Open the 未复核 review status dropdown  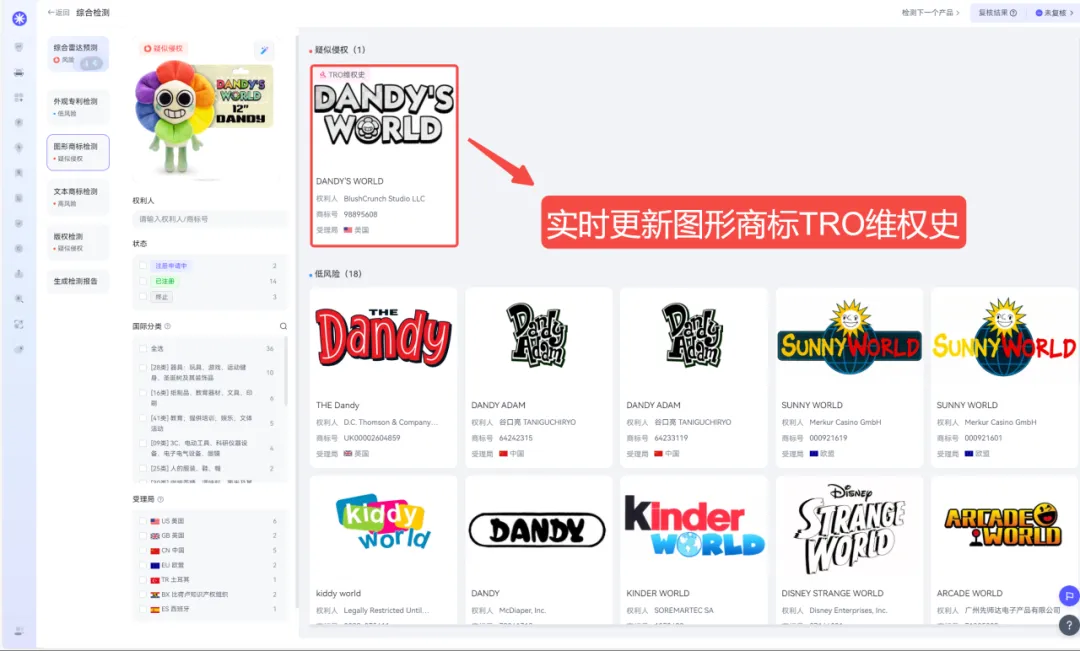pos(1054,12)
